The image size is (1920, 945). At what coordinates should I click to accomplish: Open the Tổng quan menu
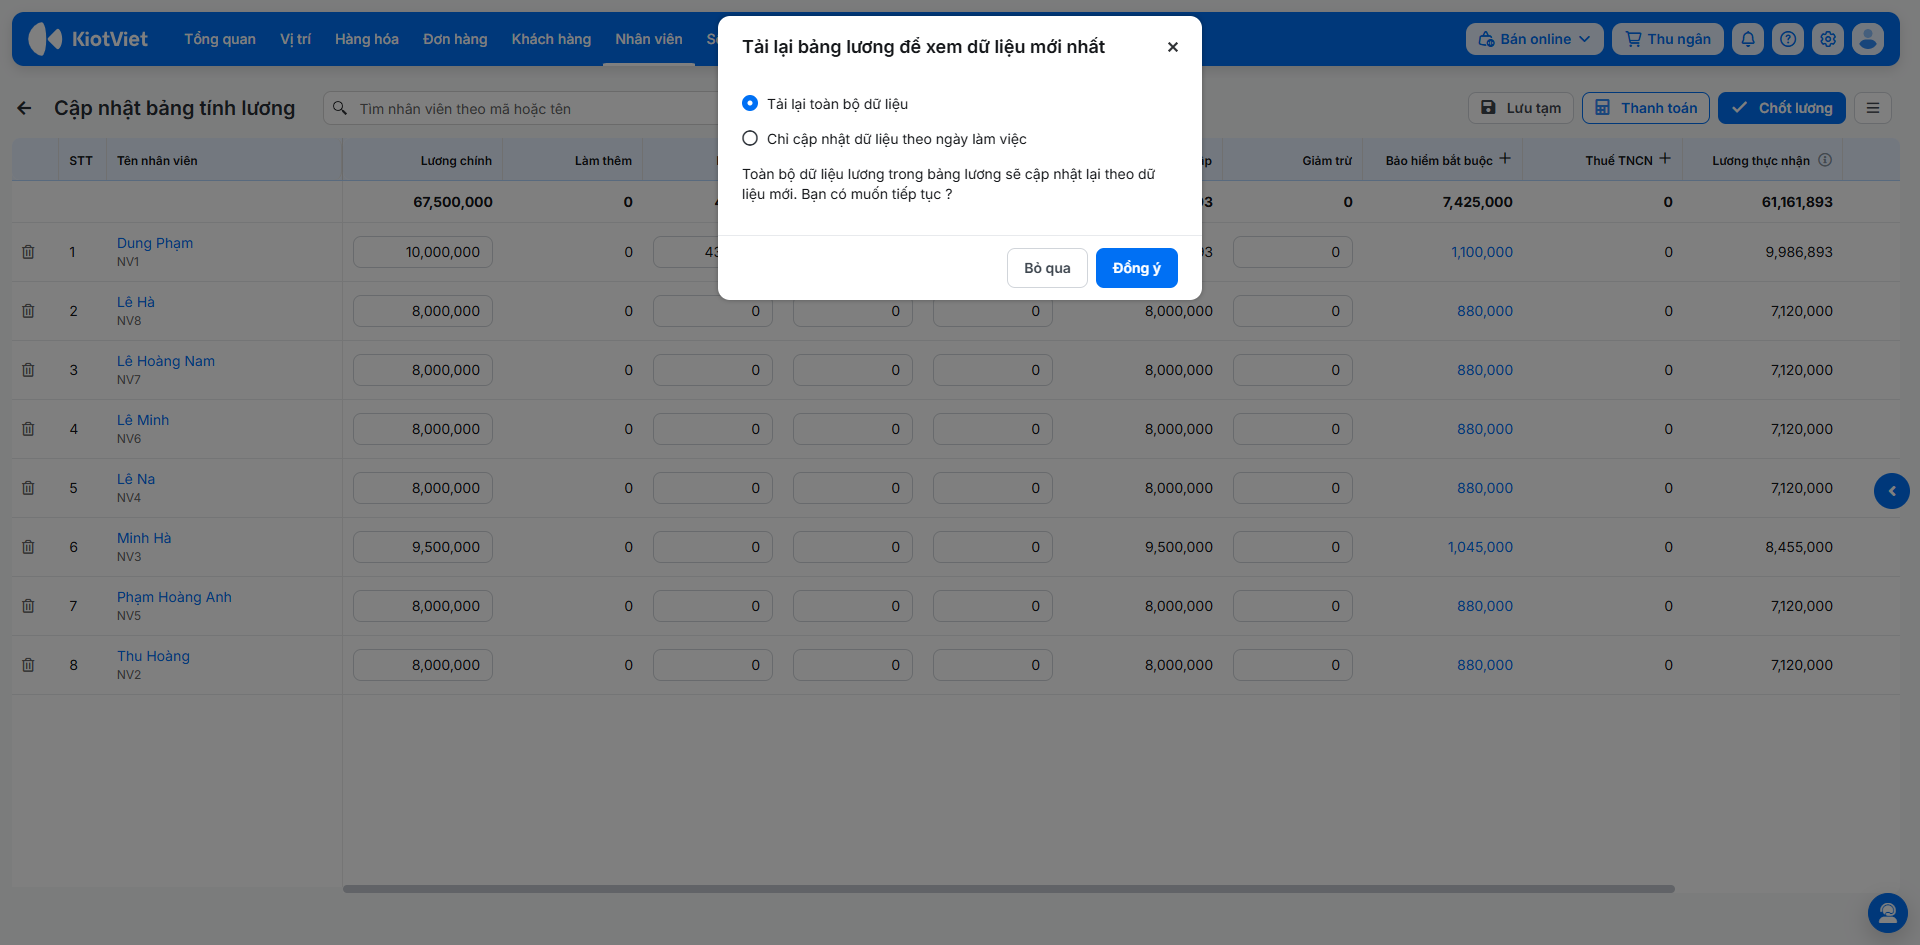click(x=220, y=39)
